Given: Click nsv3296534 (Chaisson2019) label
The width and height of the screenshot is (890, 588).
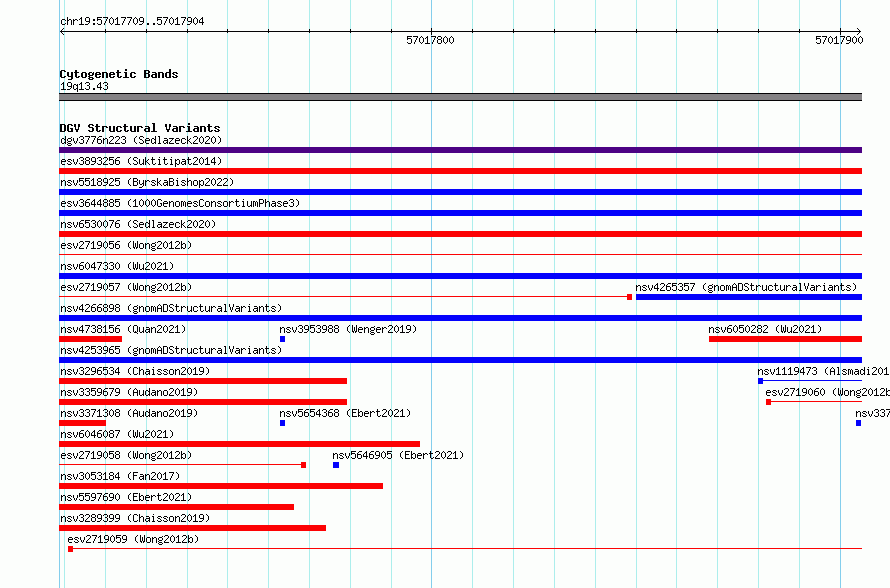Looking at the screenshot, I should (x=135, y=371).
